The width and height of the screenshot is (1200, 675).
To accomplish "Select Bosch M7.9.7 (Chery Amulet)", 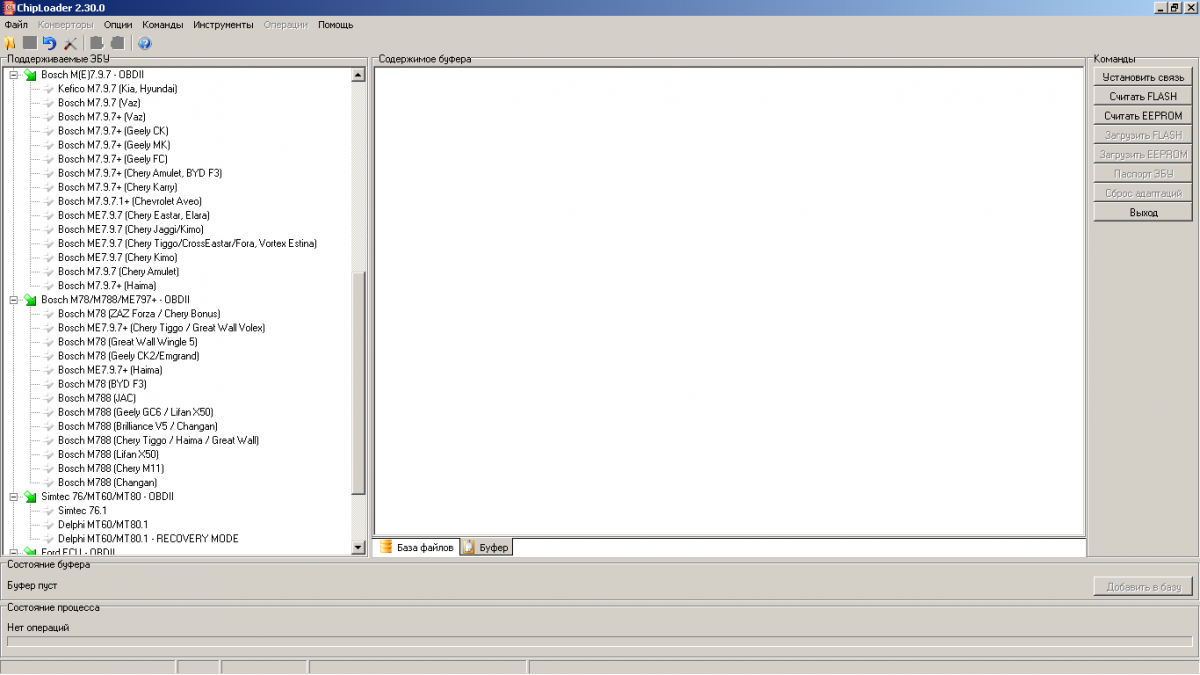I will [x=118, y=271].
